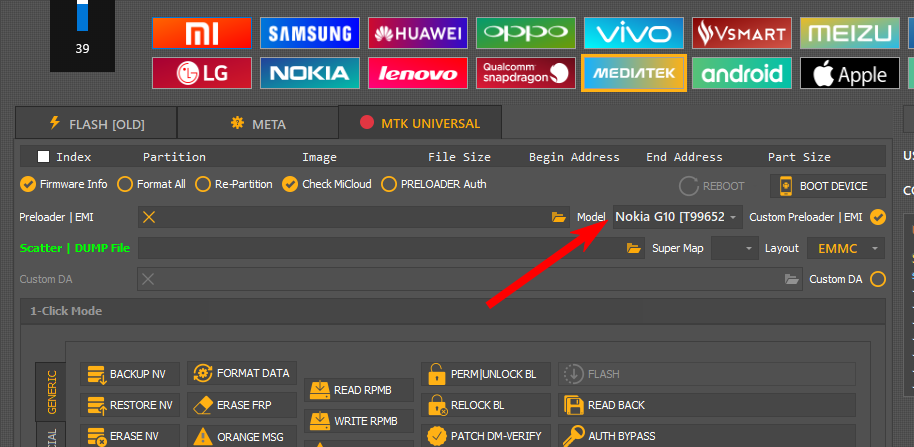Toggle Custom Preloader EMI checkmark

coord(877,217)
